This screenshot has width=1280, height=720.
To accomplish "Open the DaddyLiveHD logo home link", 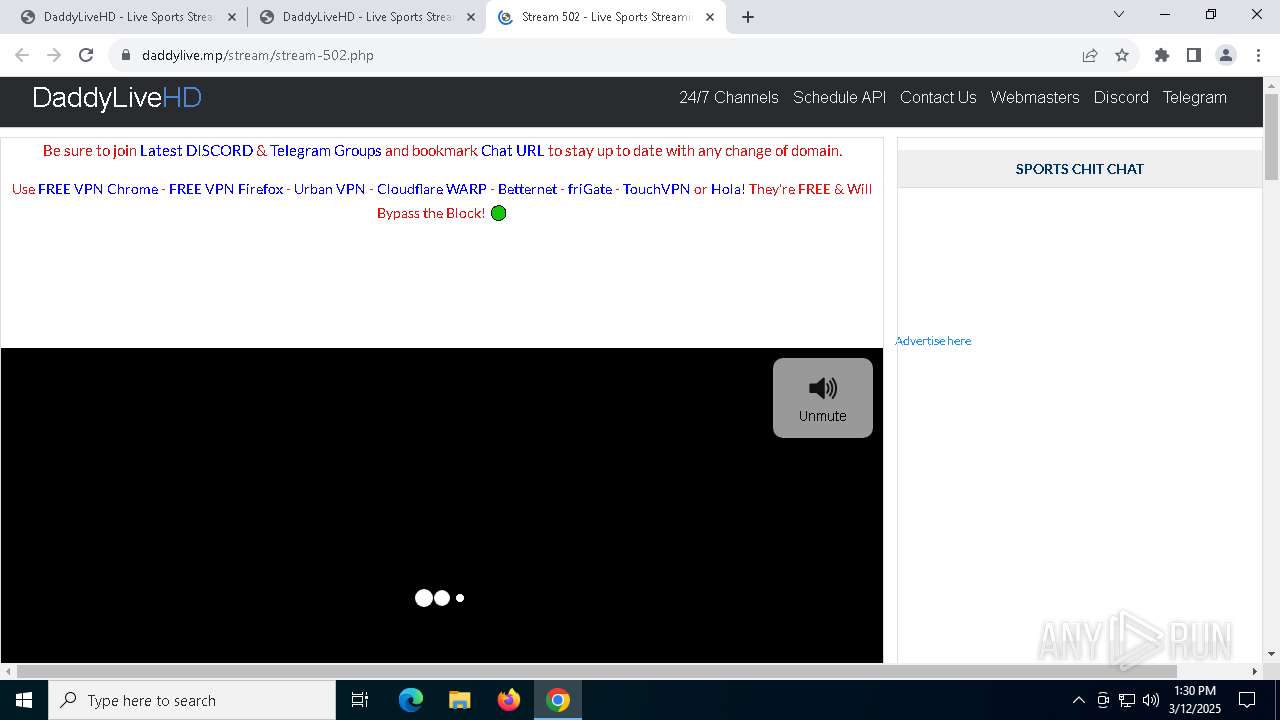I will (117, 98).
